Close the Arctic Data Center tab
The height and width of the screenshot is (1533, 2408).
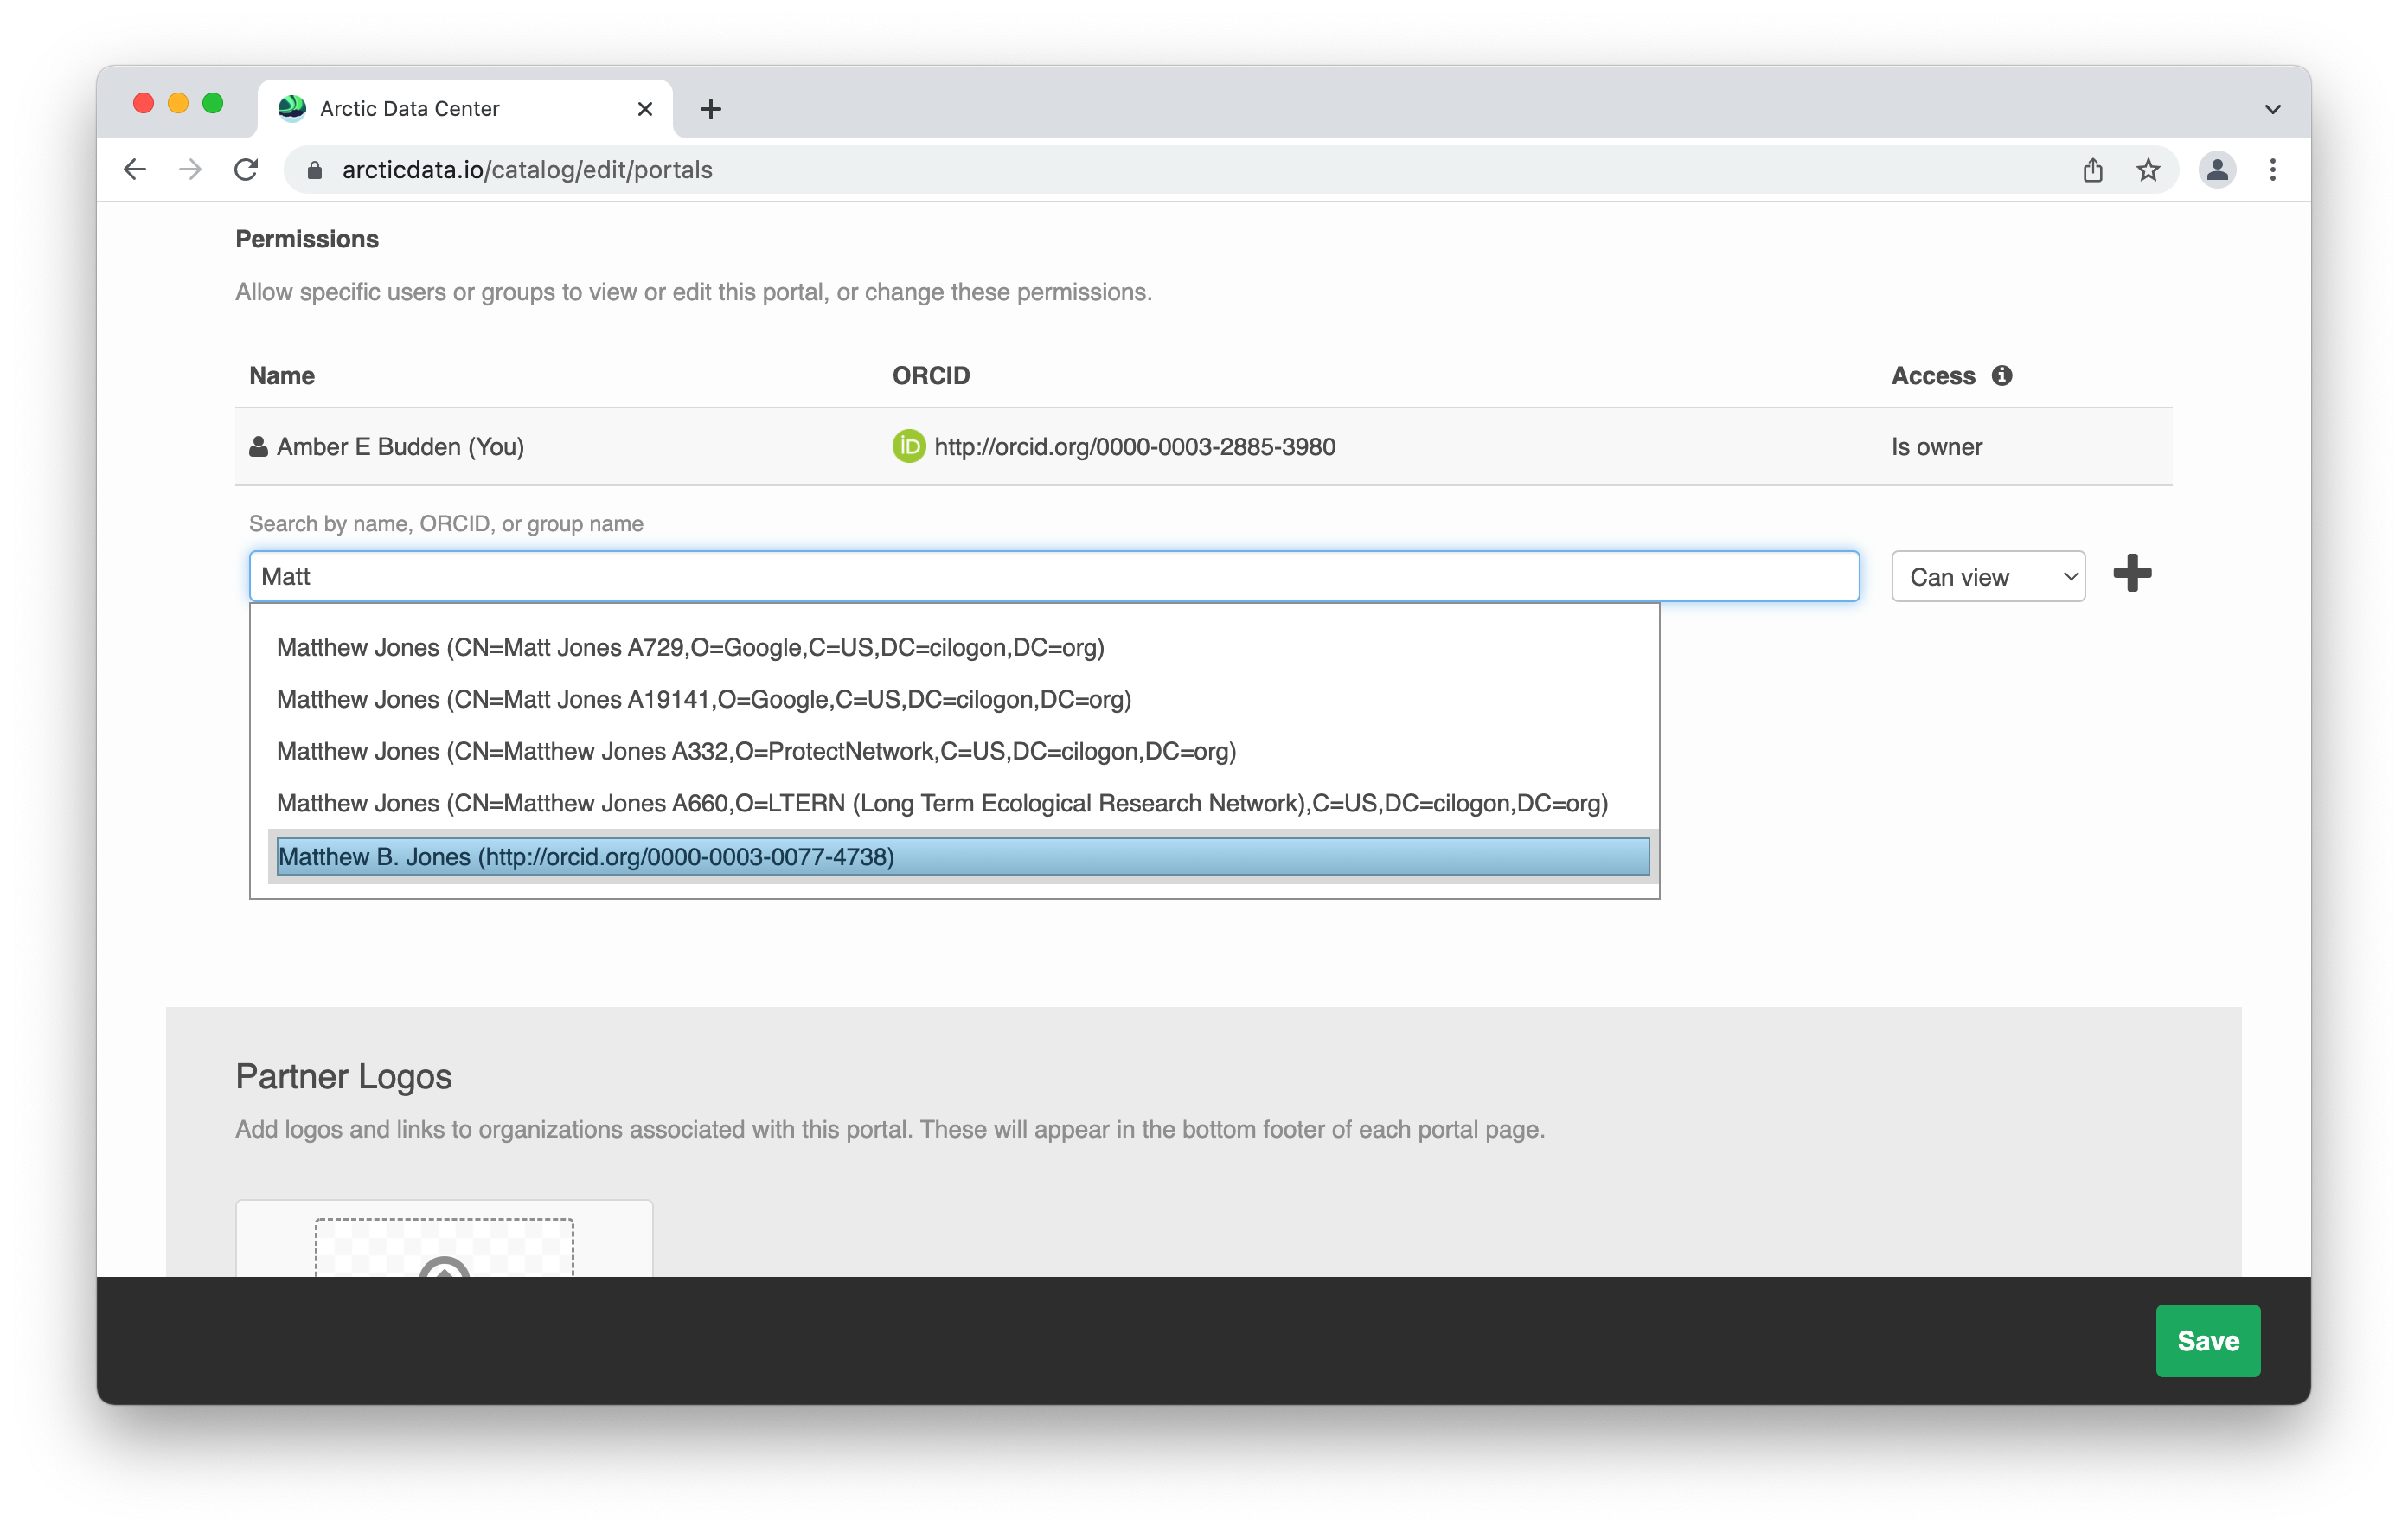click(645, 108)
